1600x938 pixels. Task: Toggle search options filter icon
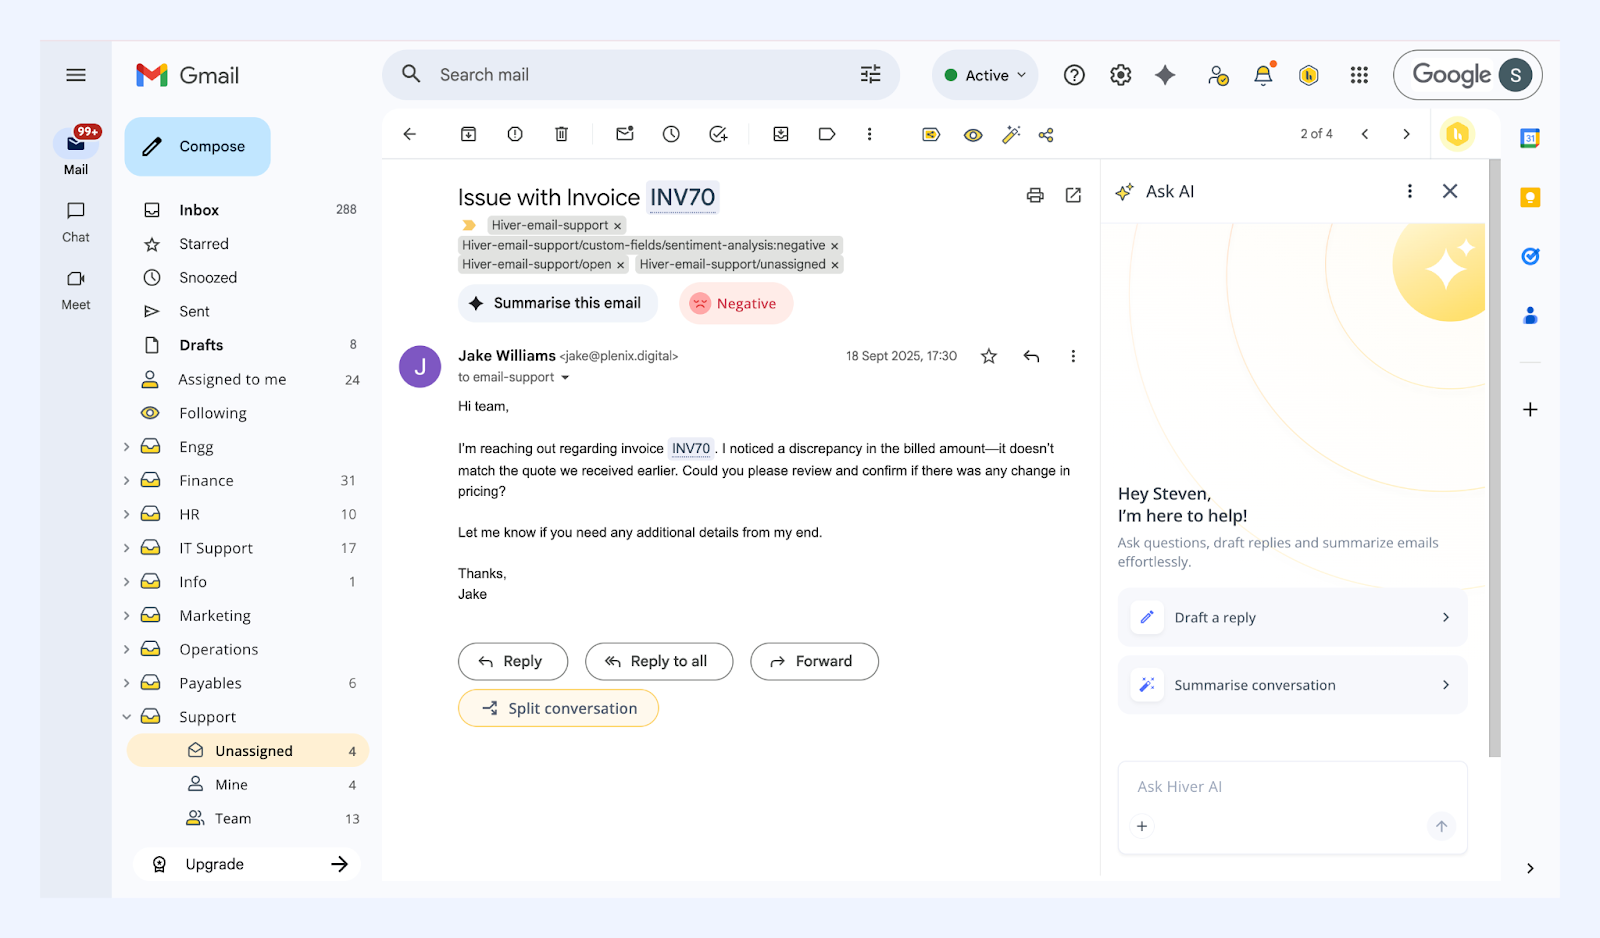(871, 75)
